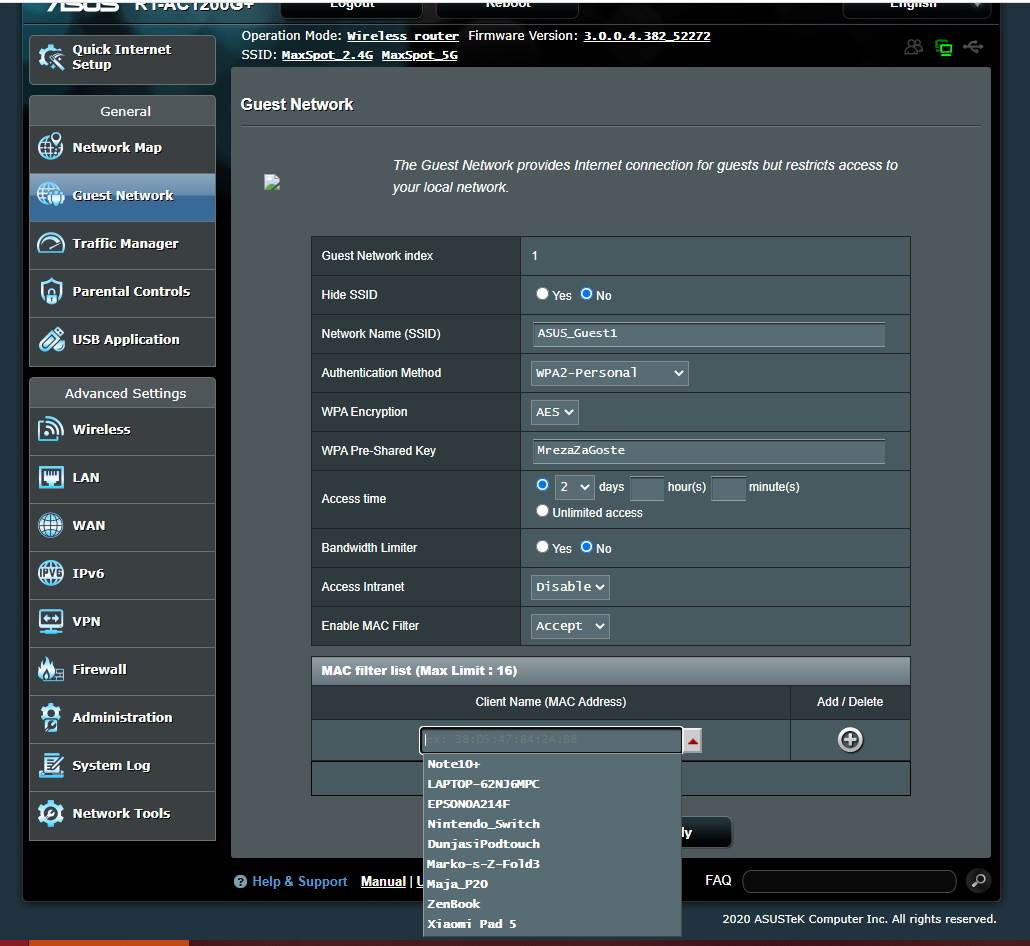
Task: Open the Firewall flame icon
Action: click(51, 670)
